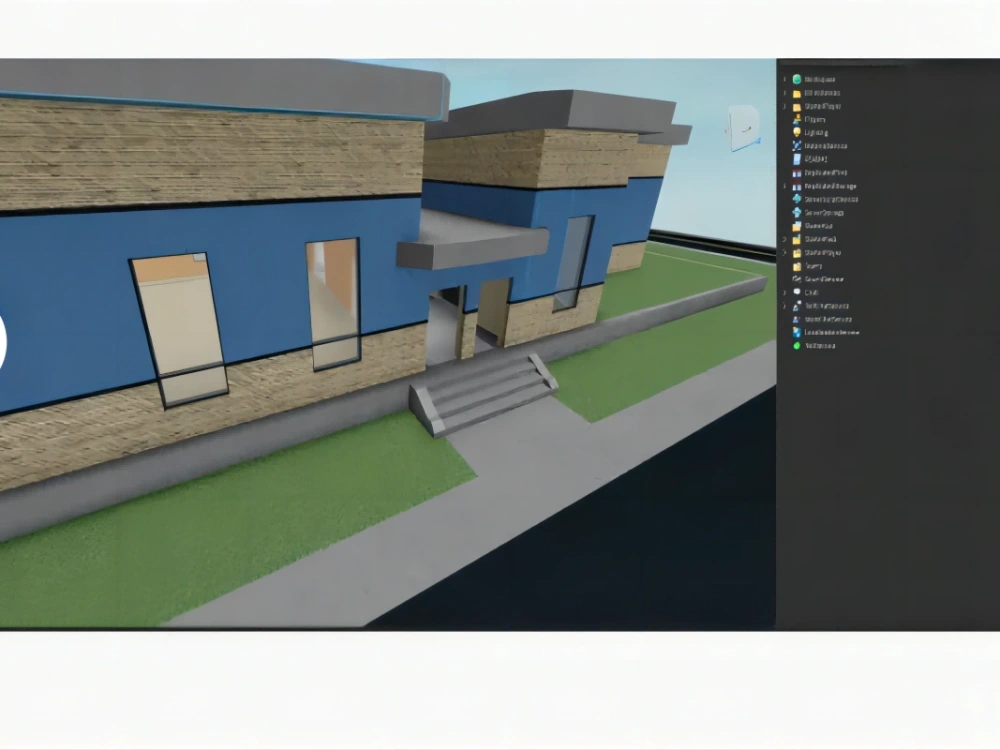
Task: Select the Players service icon
Action: (x=796, y=119)
